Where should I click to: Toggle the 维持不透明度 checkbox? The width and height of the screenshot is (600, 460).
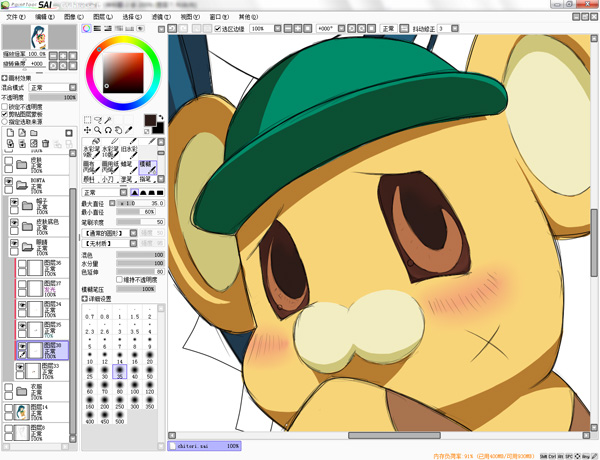click(x=120, y=279)
